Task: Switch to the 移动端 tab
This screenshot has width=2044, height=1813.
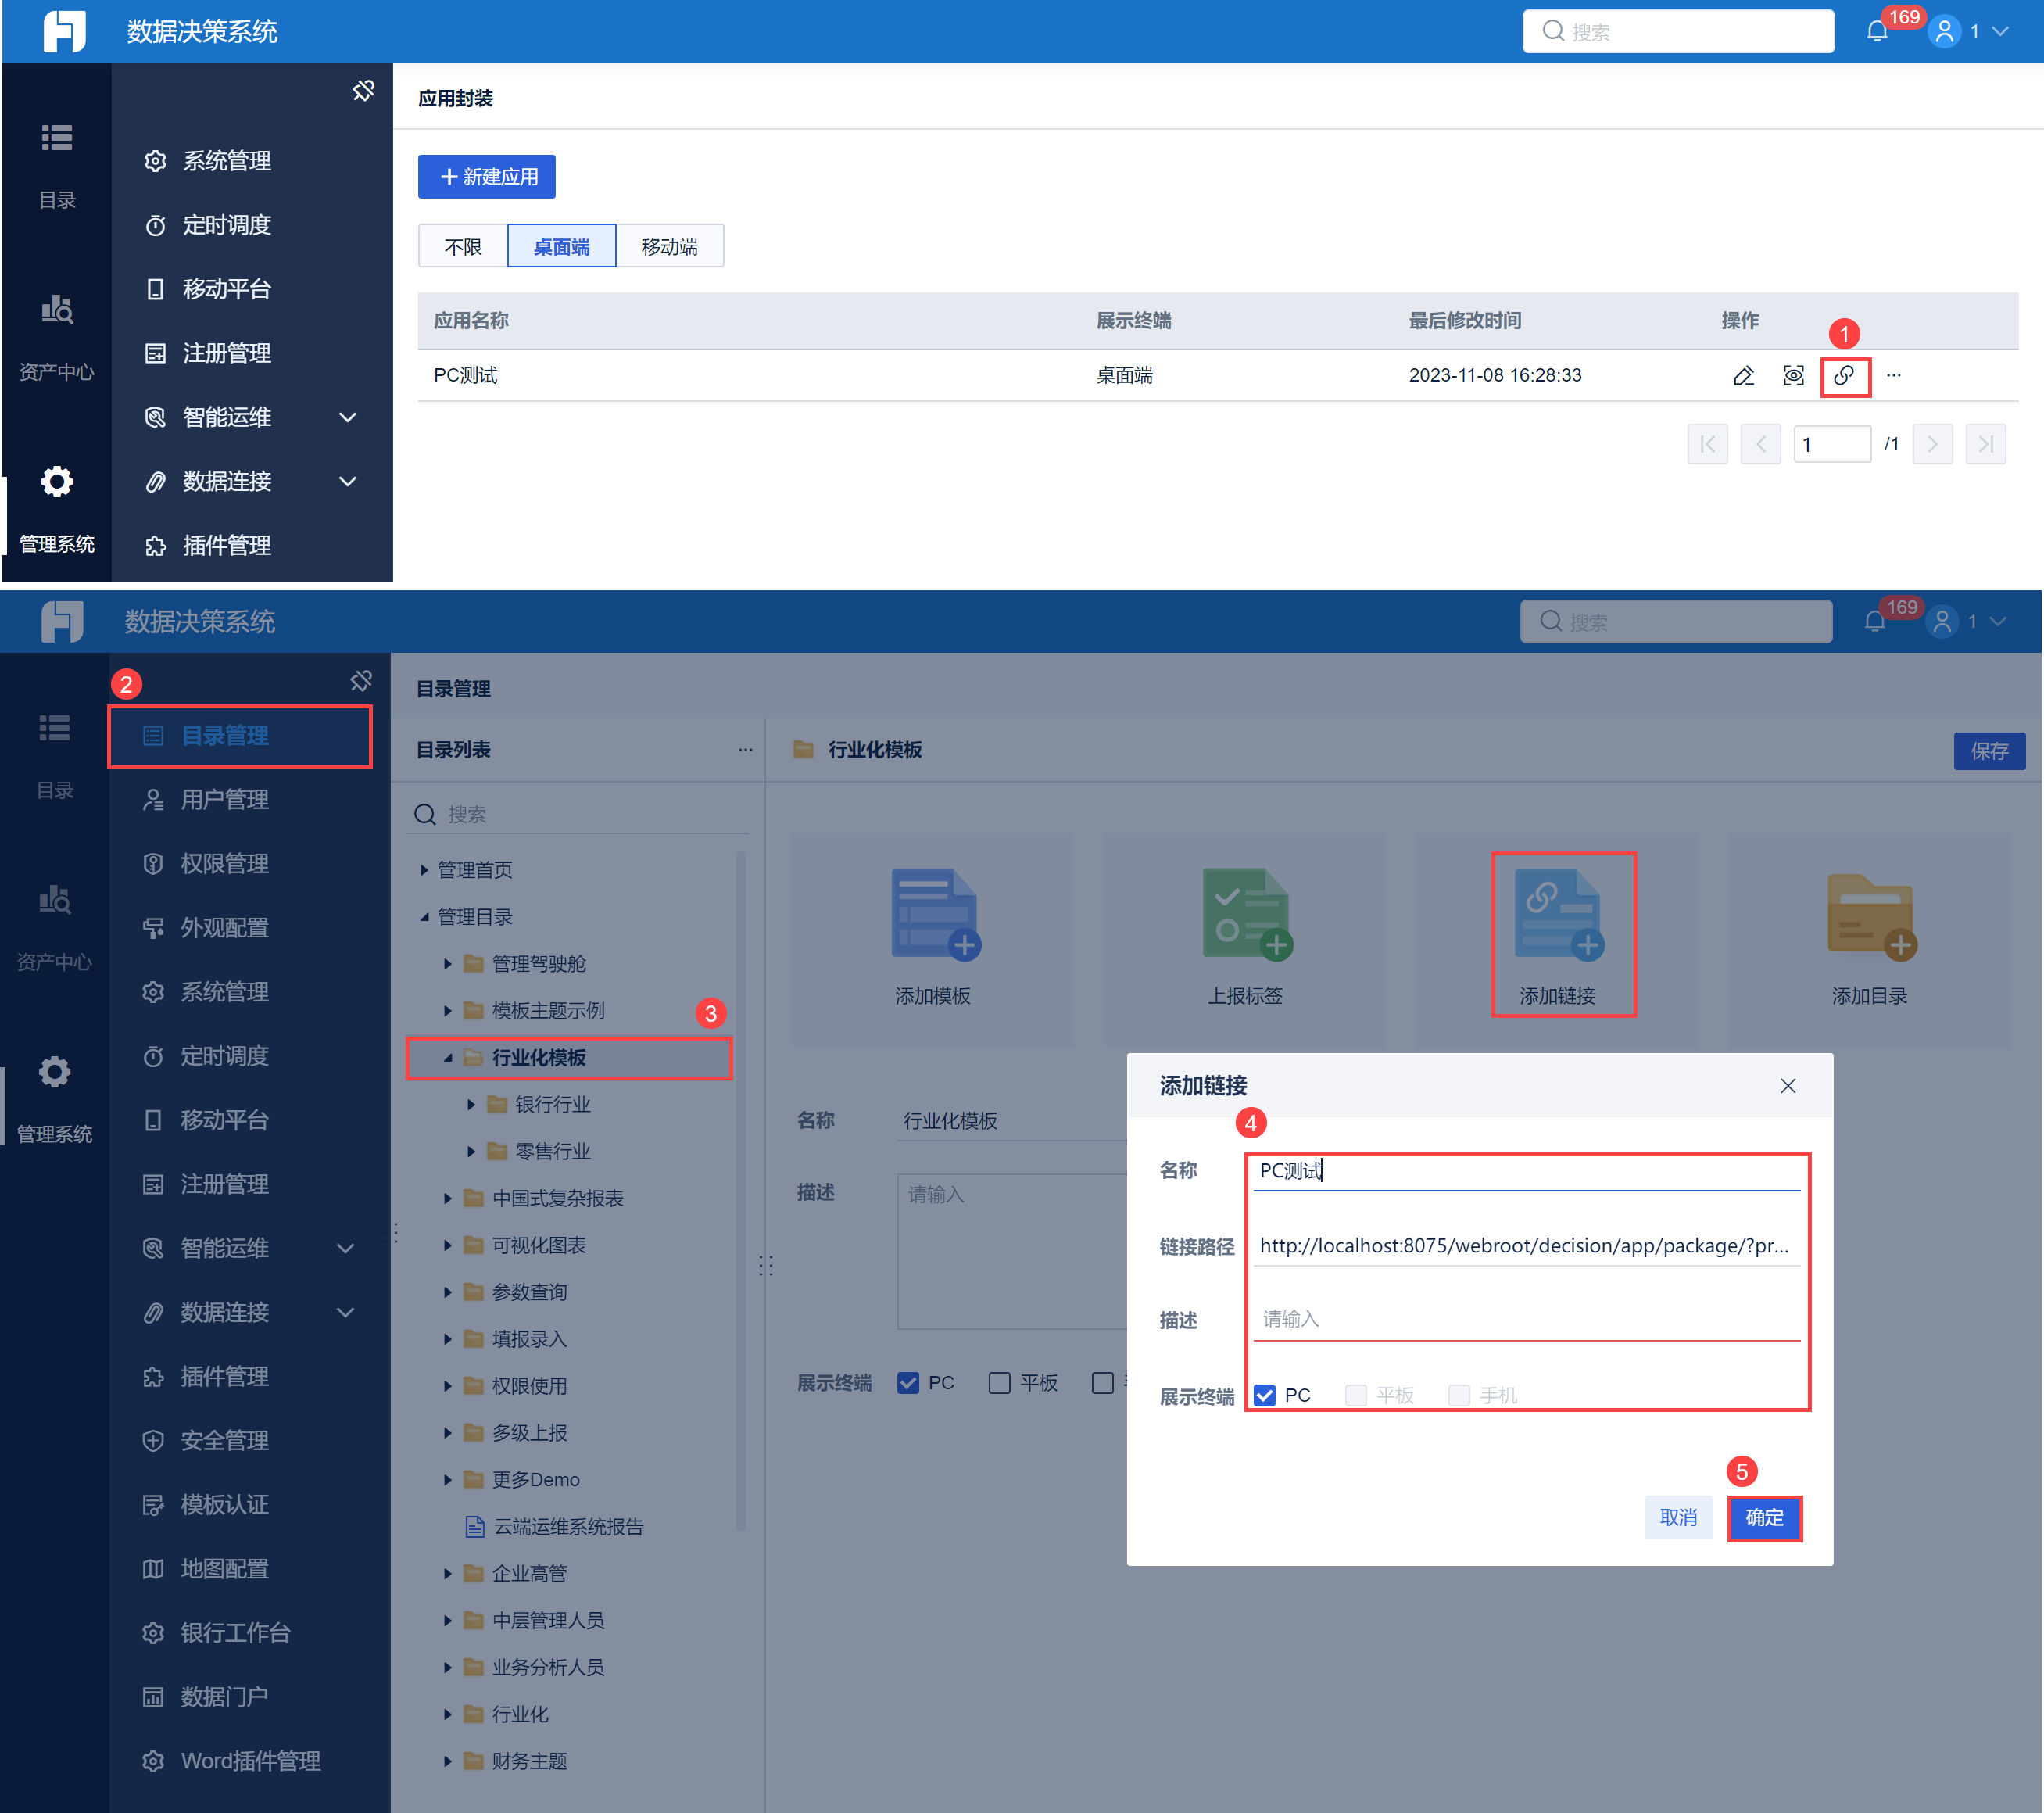Action: click(x=669, y=246)
